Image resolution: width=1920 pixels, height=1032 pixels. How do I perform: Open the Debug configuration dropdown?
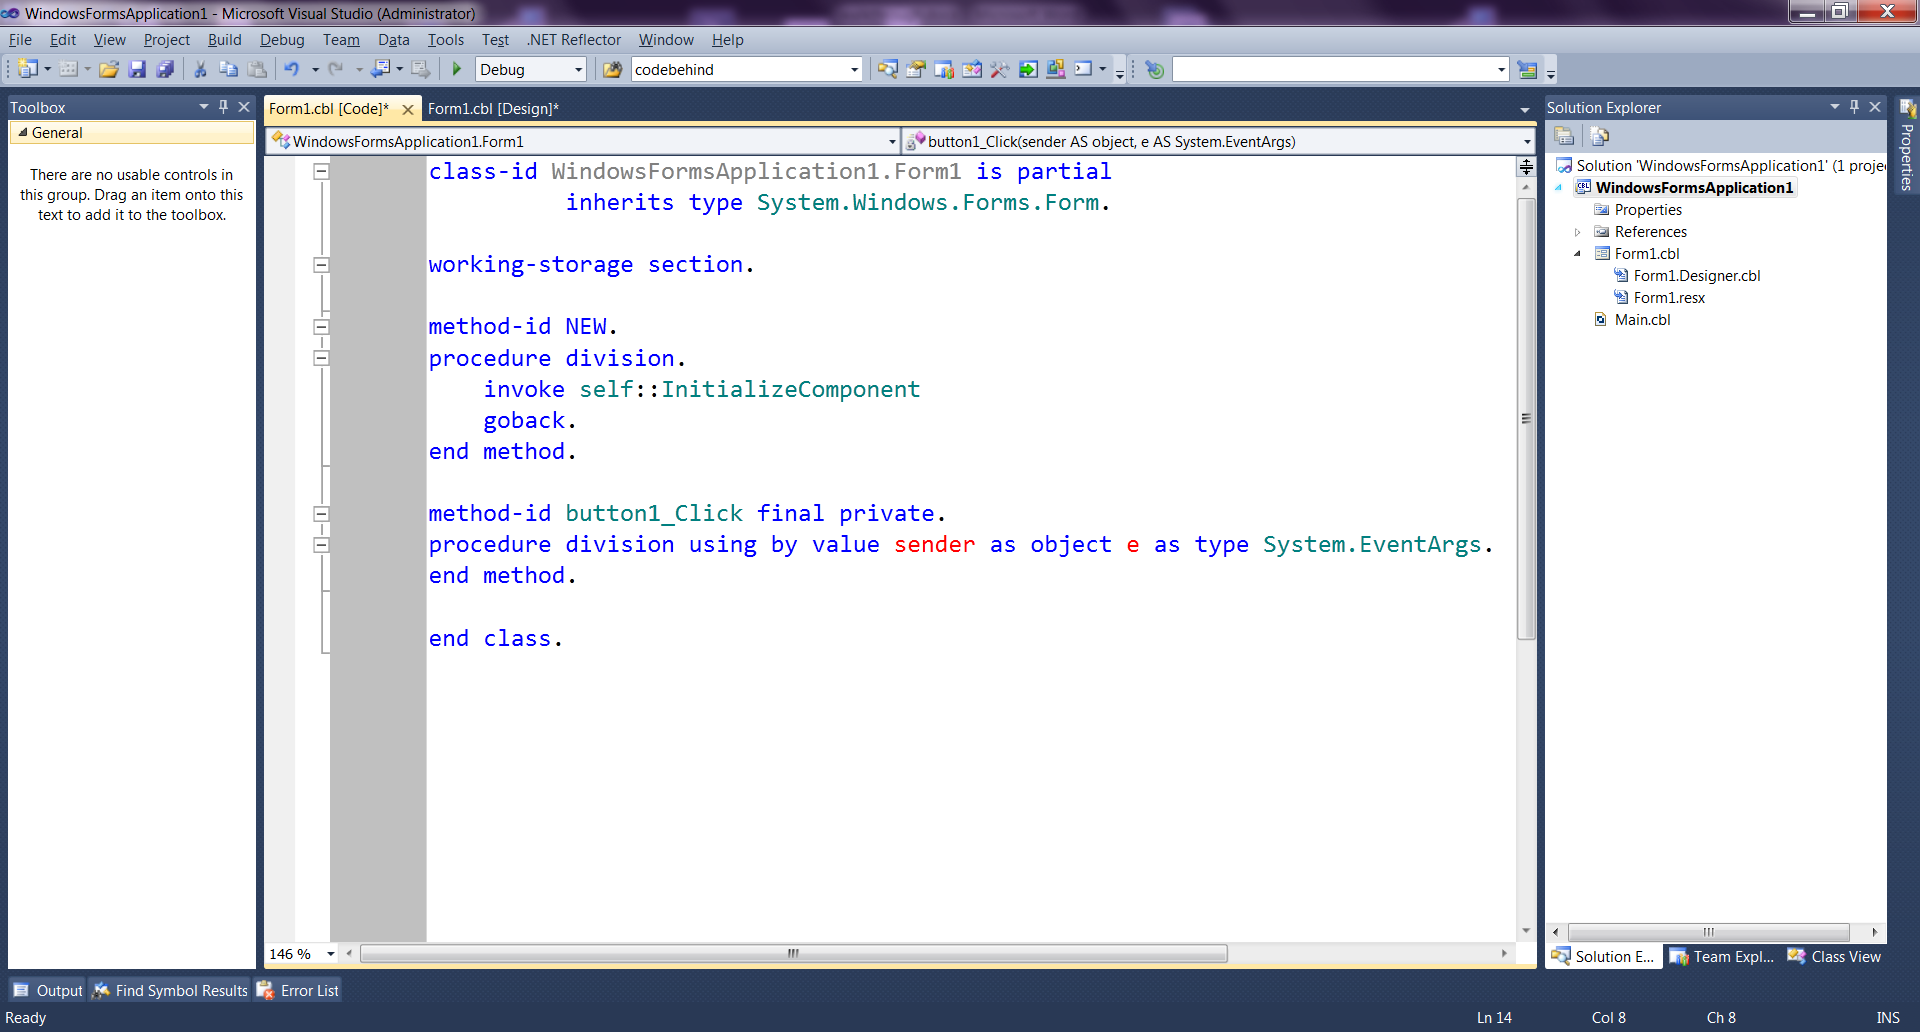[x=578, y=69]
